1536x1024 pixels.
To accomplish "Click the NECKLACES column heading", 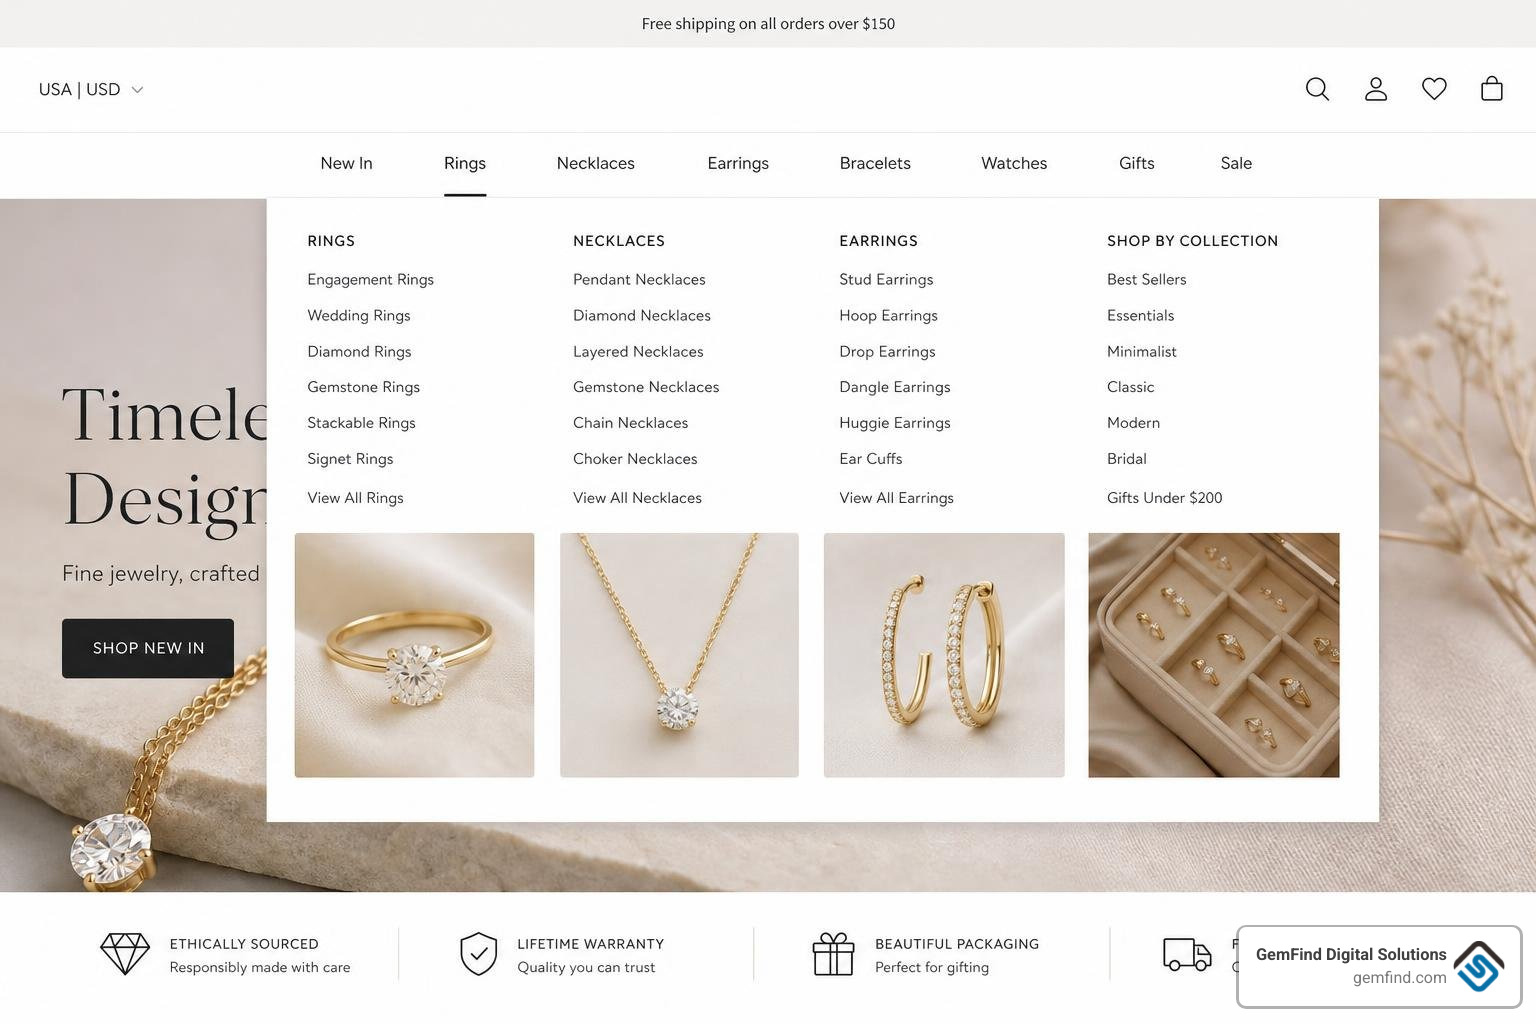I will 619,241.
